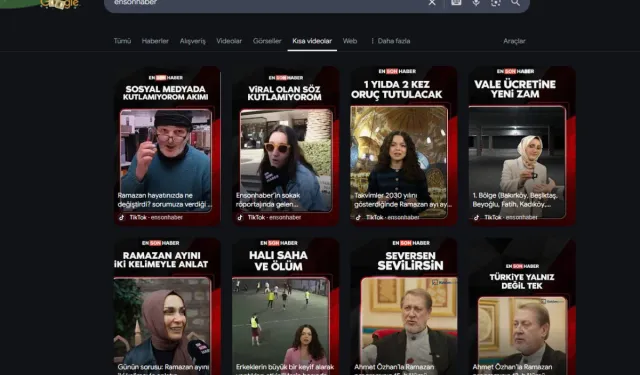The image size is (640, 375).
Task: Click TikTok icon under Vale Ücretine video
Action: click(x=476, y=217)
